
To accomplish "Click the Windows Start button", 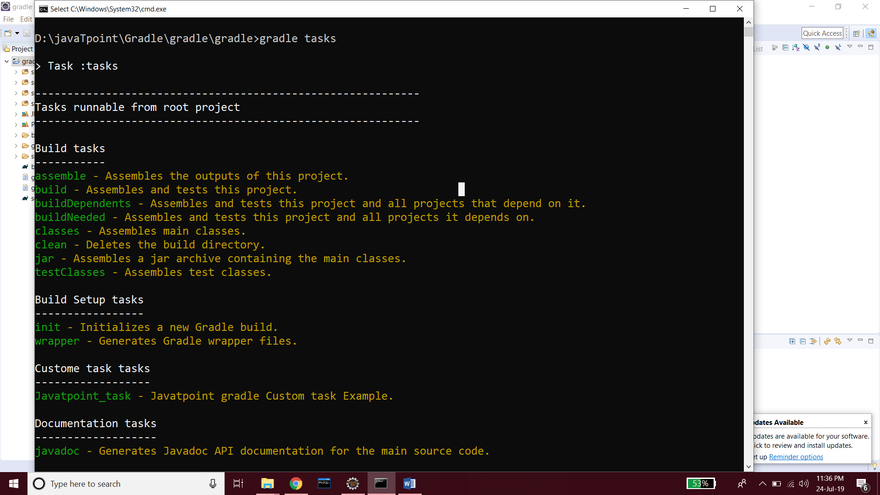I will coord(12,483).
